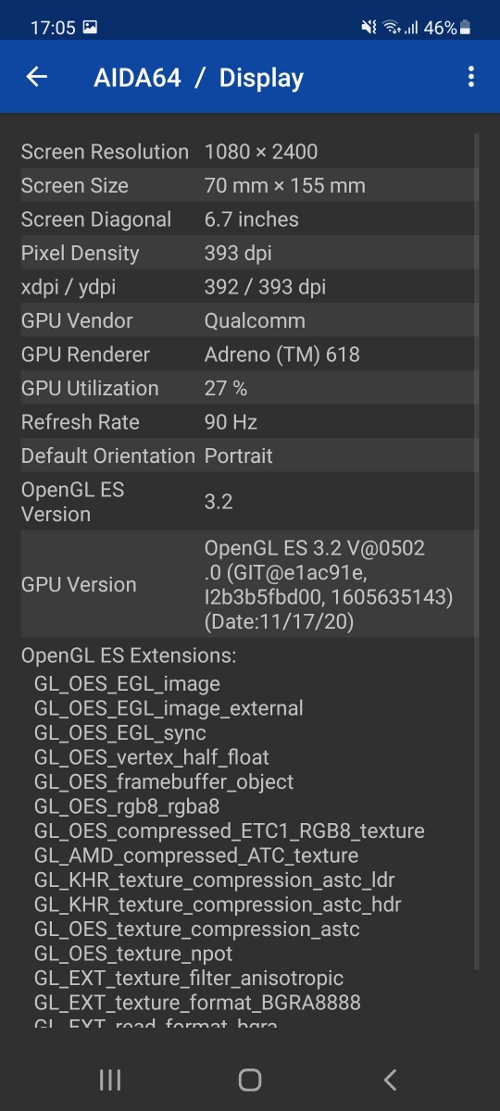Tap the Android home button

click(250, 1080)
